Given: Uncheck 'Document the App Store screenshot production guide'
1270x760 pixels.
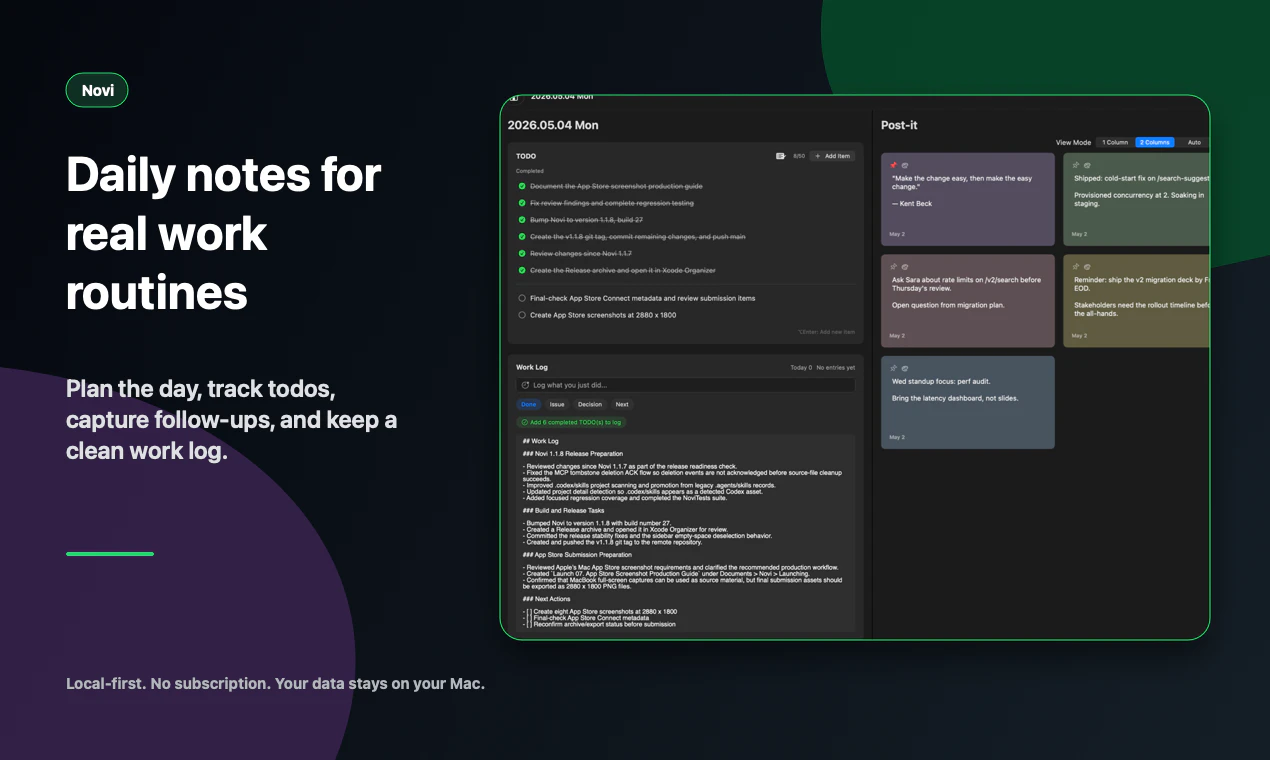Looking at the screenshot, I should (522, 186).
